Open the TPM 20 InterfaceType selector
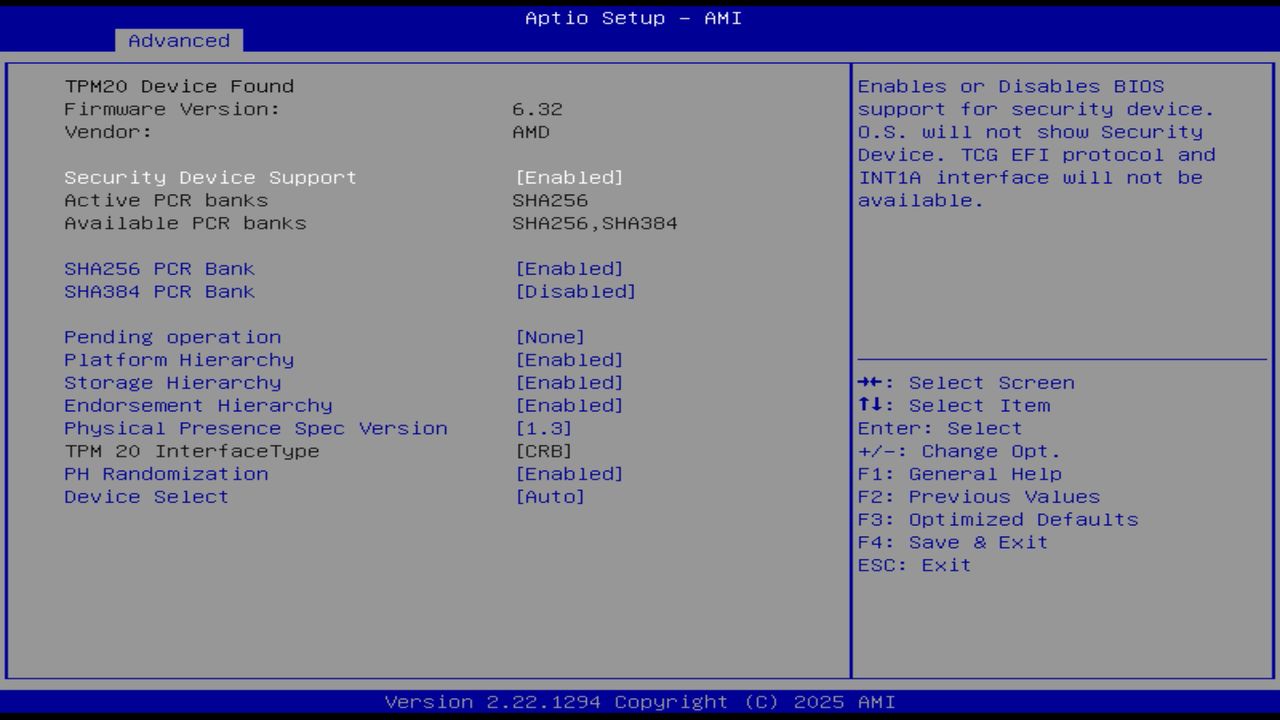1280x720 pixels. 191,451
